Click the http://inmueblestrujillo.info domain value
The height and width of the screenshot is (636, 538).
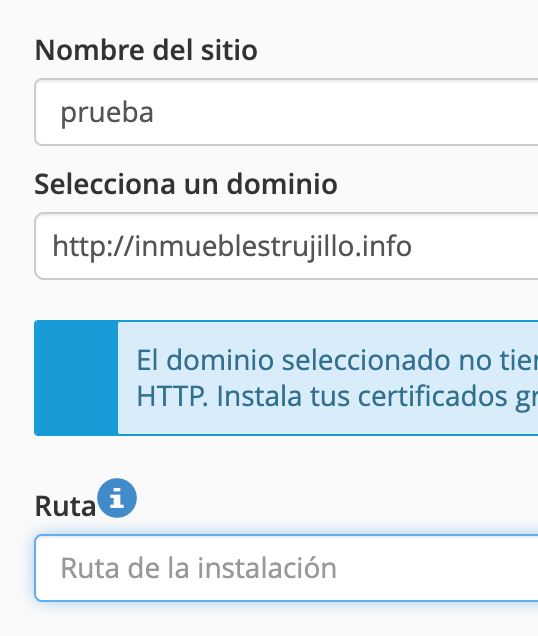coord(232,246)
